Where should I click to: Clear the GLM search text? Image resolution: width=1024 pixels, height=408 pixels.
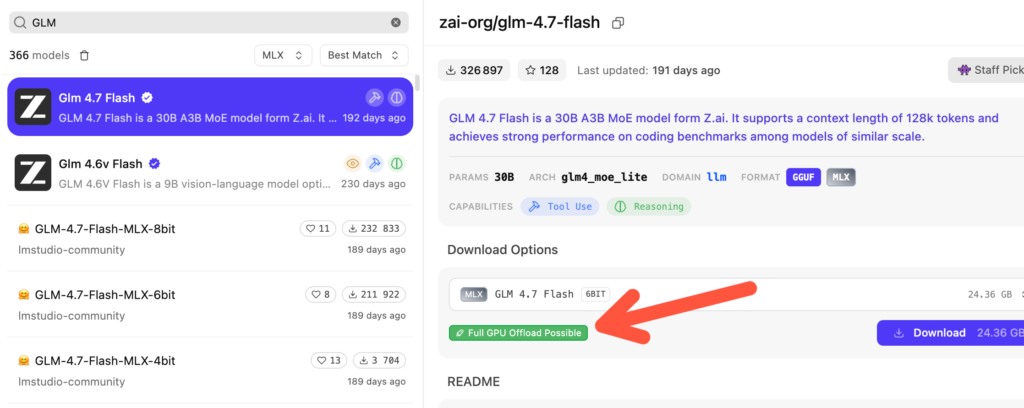tap(396, 22)
